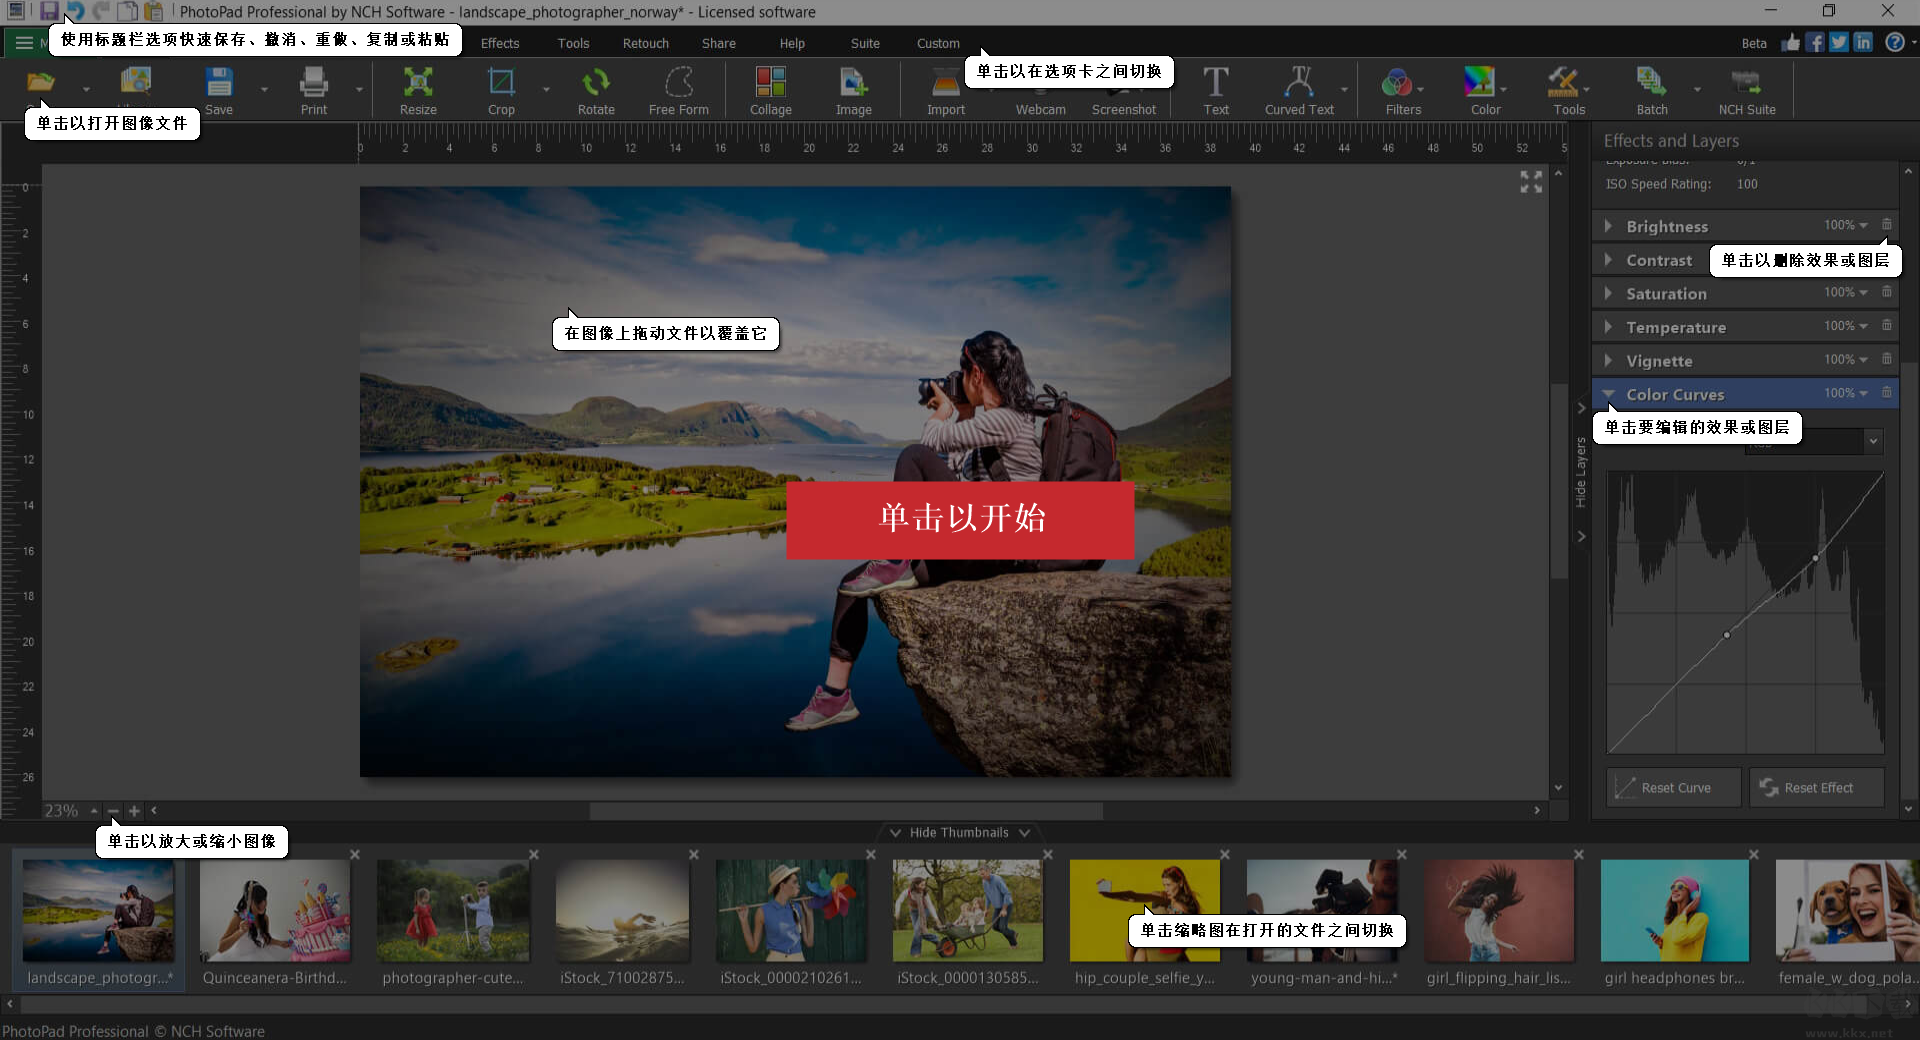The height and width of the screenshot is (1040, 1920).
Task: Click the help question mark icon
Action: (x=1894, y=42)
